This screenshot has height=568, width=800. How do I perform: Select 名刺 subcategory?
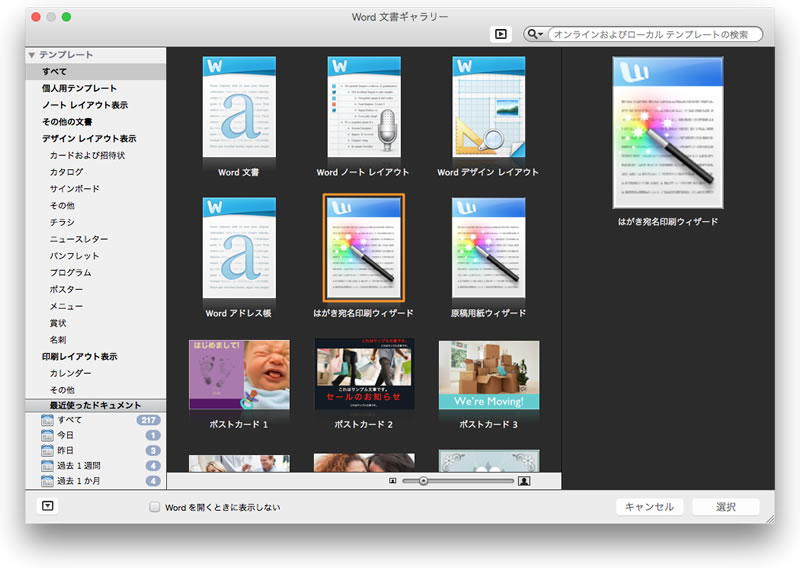coord(58,340)
